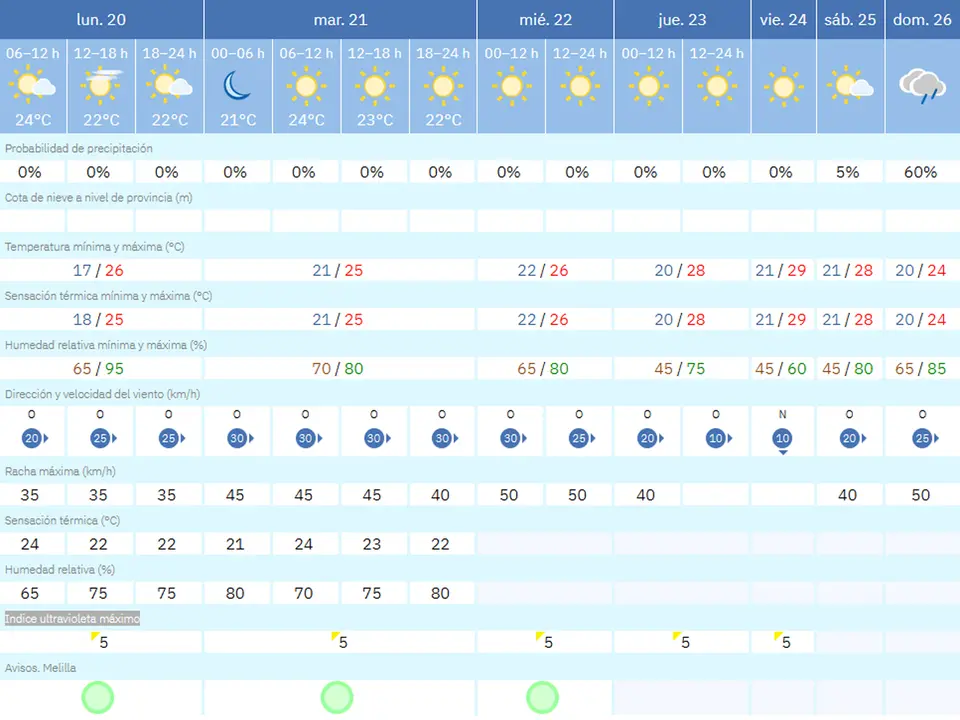Click the wind 30 icon for mar. 21 00–06 h
960x720 pixels.
[x=240, y=438]
